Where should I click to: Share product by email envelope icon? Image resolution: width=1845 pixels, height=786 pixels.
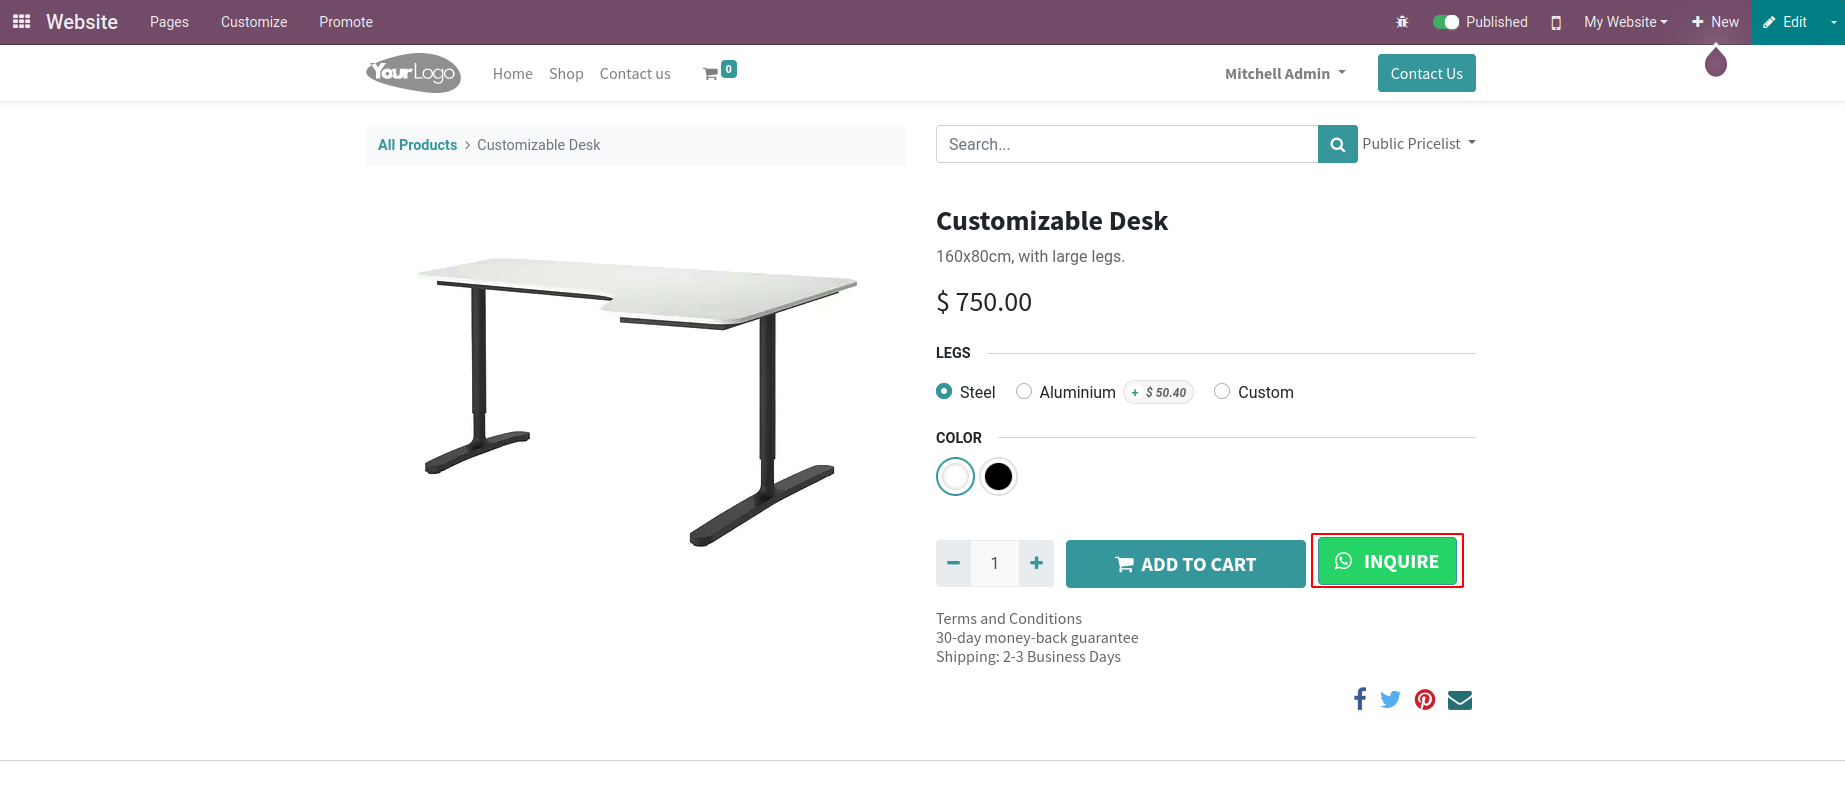pos(1460,699)
